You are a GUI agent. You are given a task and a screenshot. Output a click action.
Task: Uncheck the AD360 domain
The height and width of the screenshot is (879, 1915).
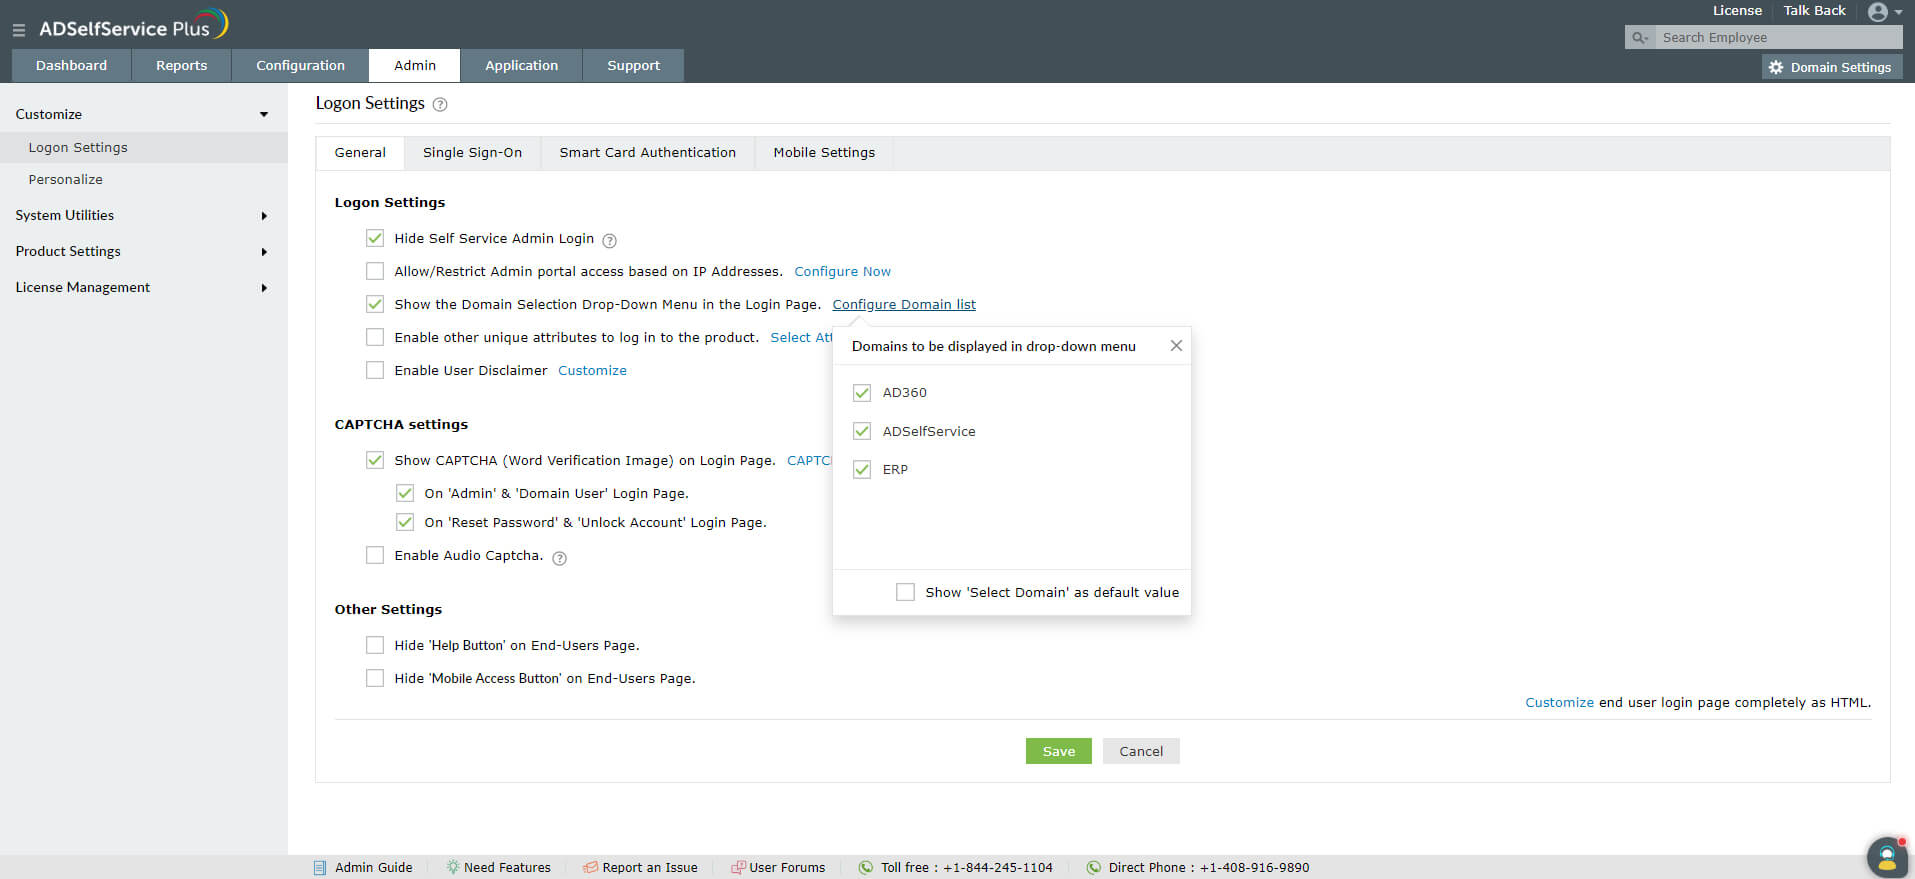[862, 393]
